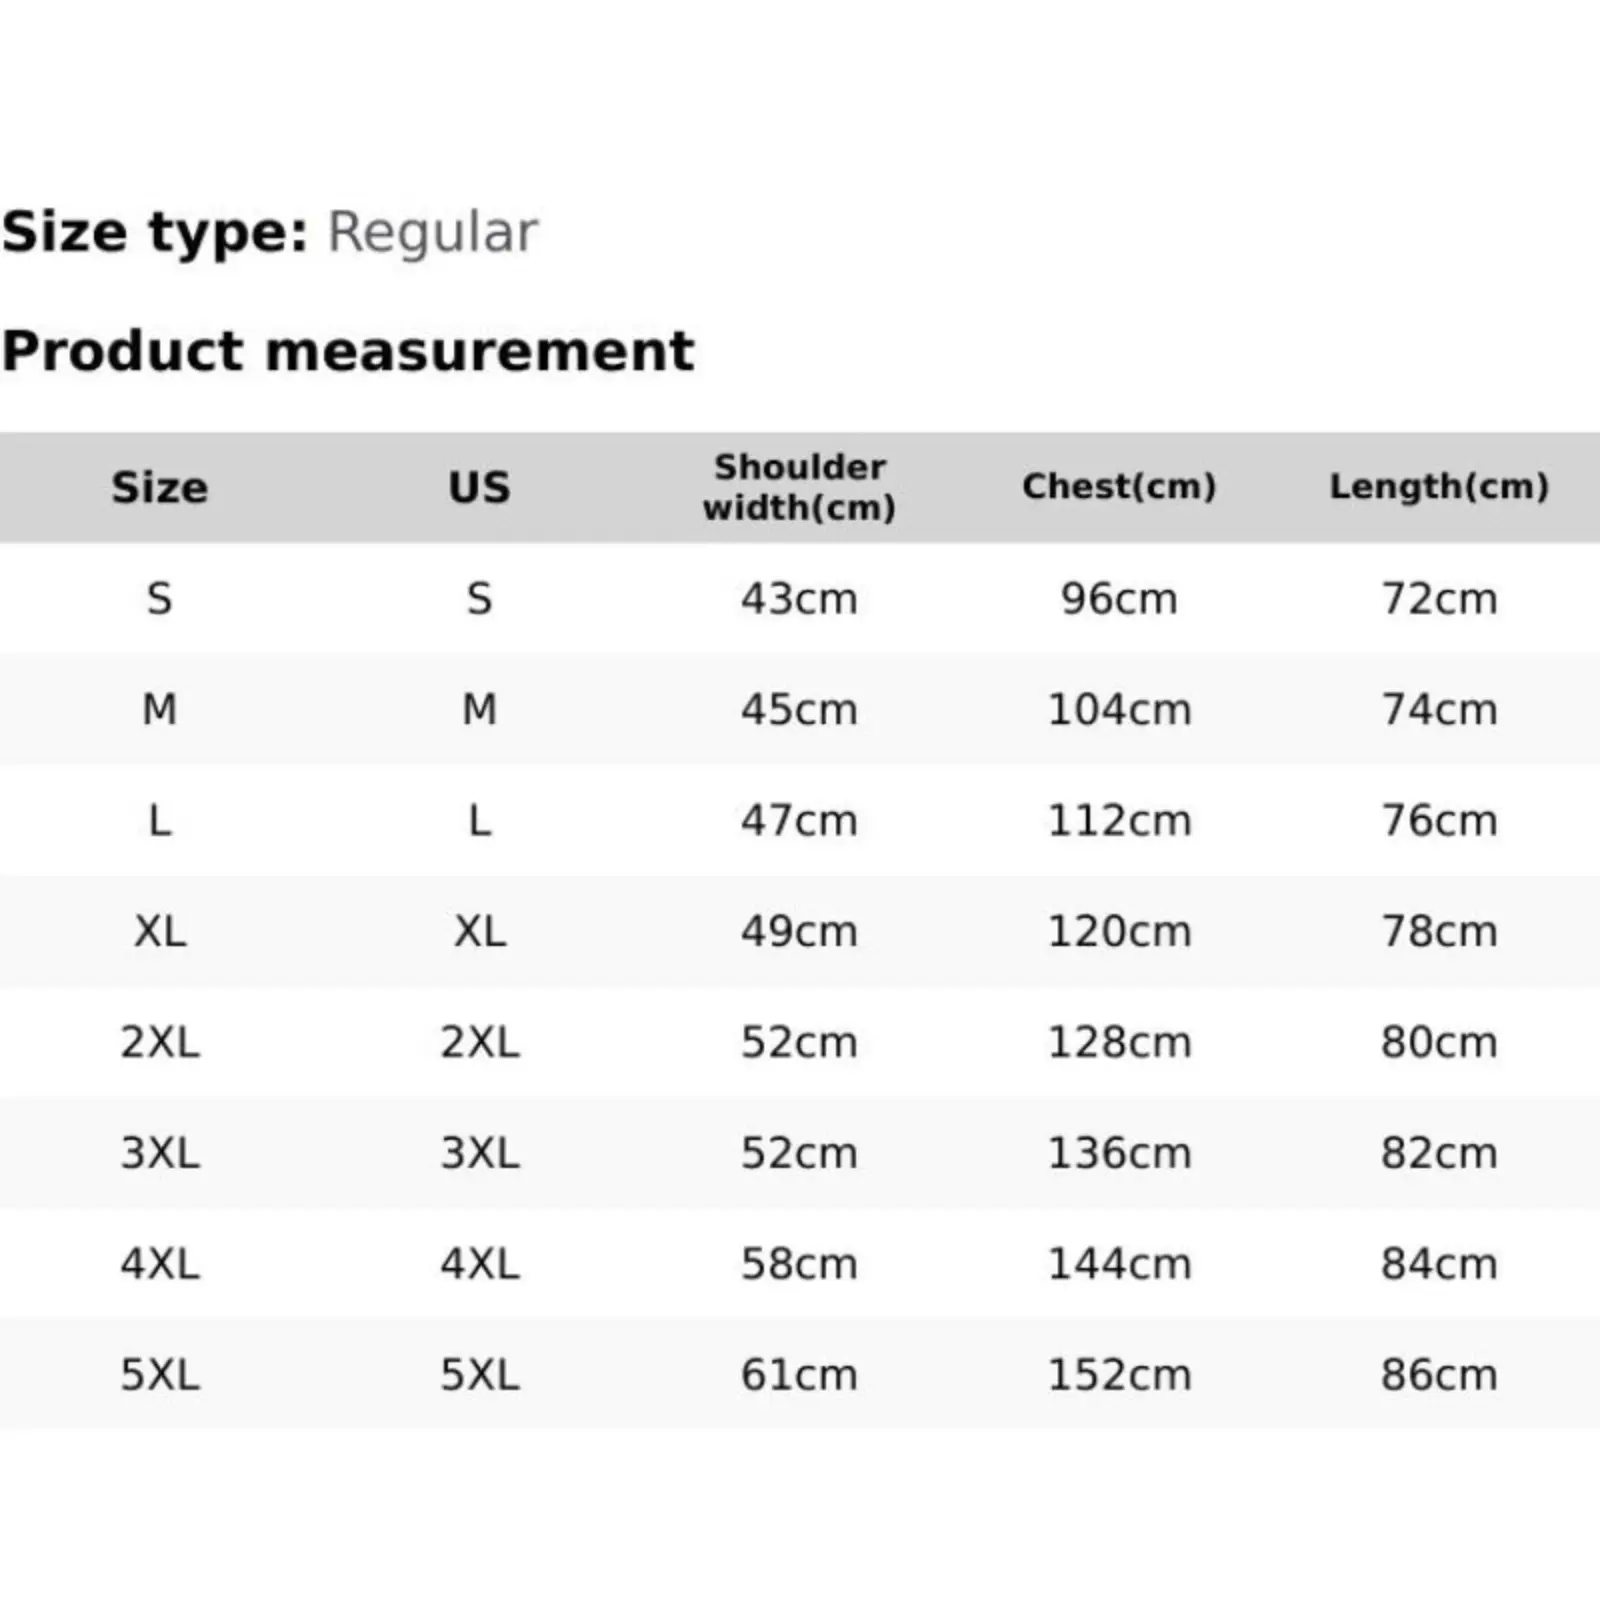
Task: Select the 74cm length cell
Action: pos(1439,710)
